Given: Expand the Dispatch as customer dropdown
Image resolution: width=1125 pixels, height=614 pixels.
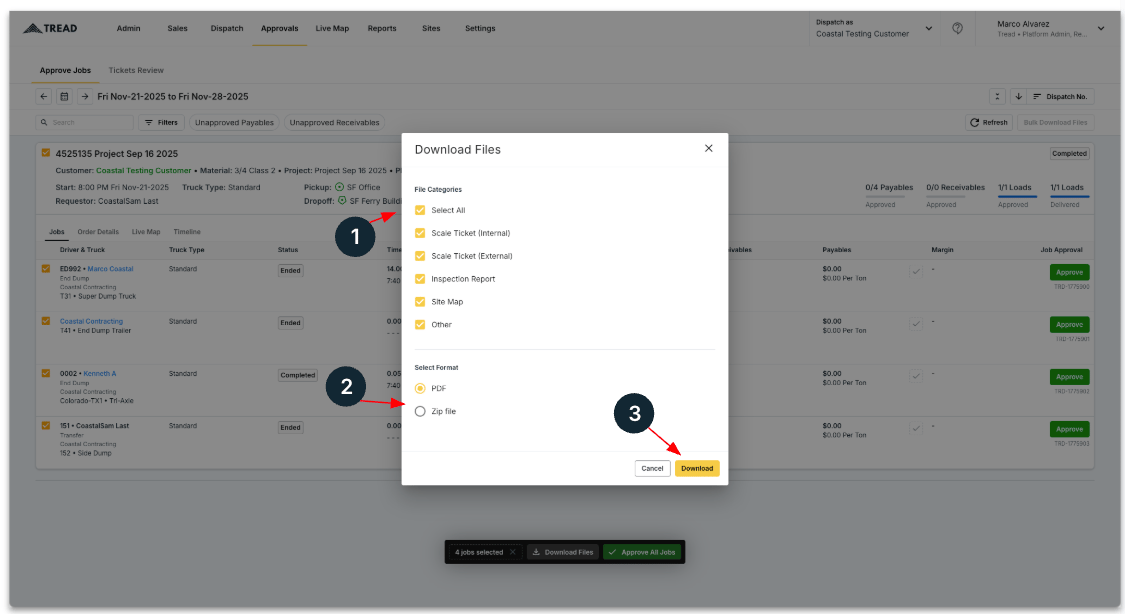Looking at the screenshot, I should pos(928,29).
